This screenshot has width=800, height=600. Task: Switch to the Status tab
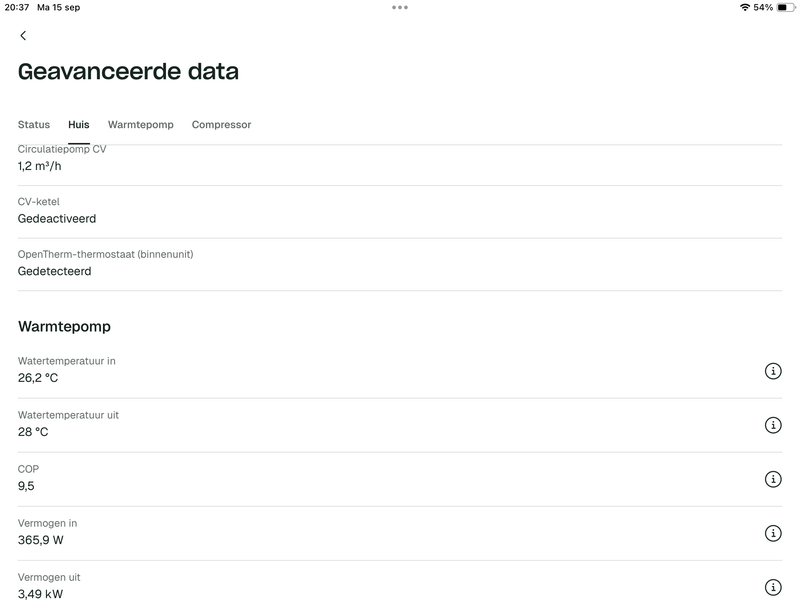tap(34, 125)
